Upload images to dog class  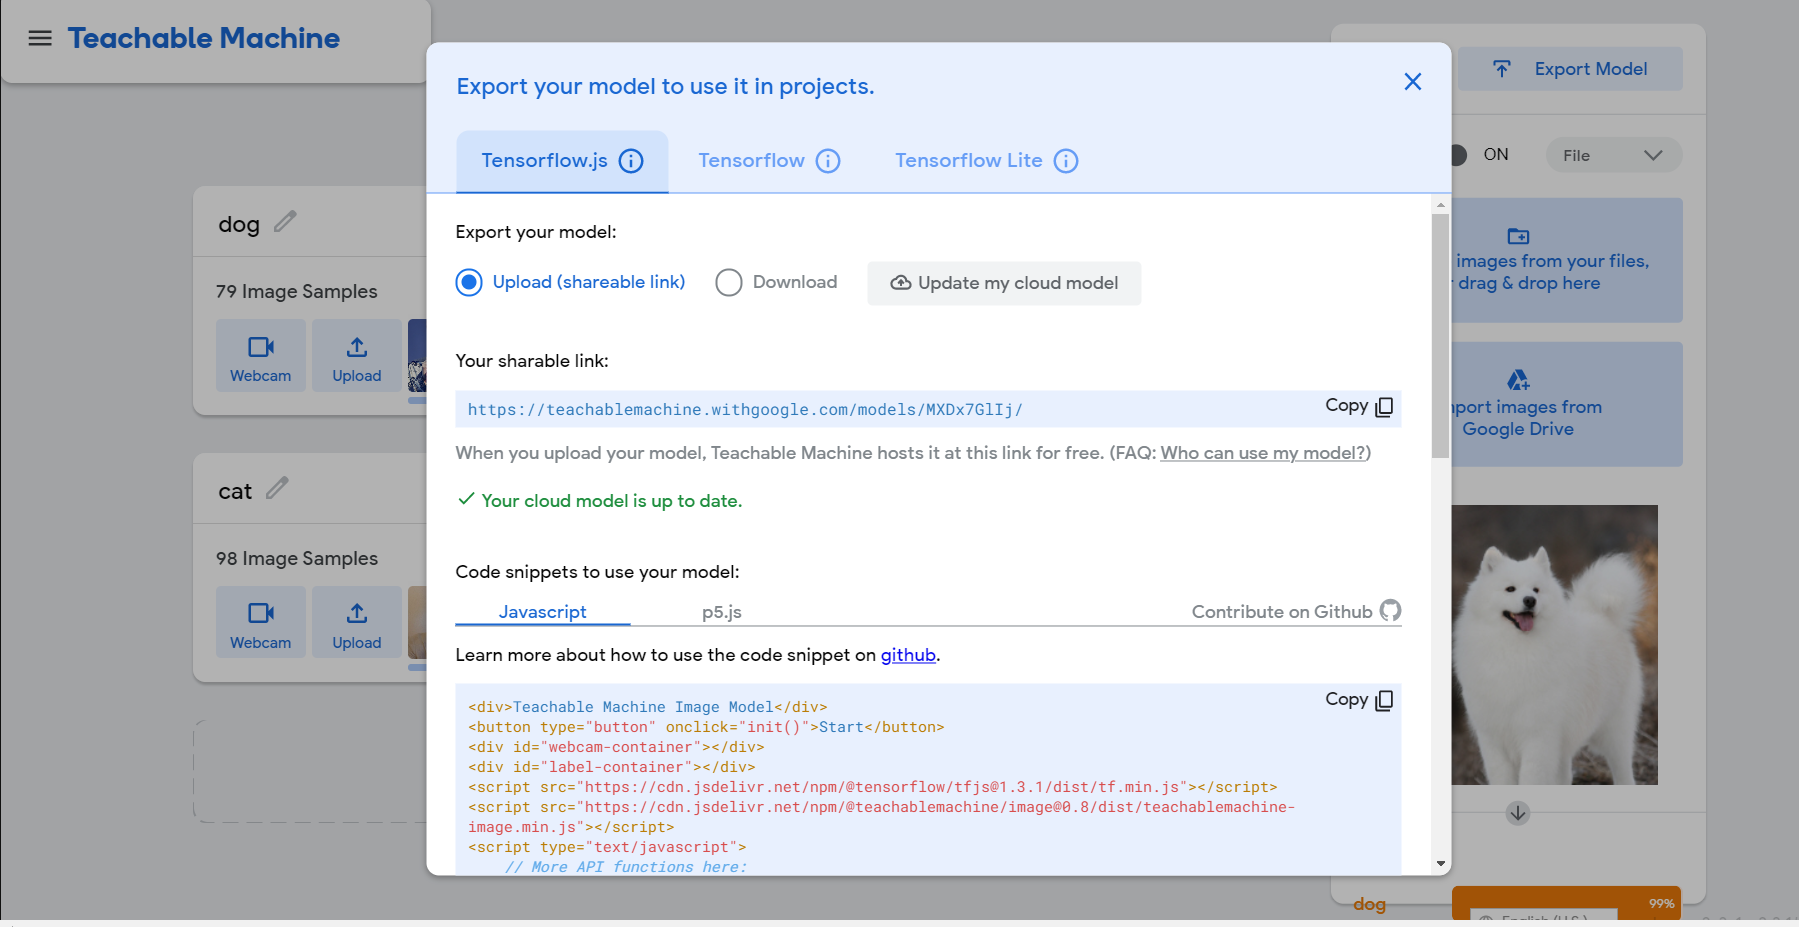pos(357,356)
